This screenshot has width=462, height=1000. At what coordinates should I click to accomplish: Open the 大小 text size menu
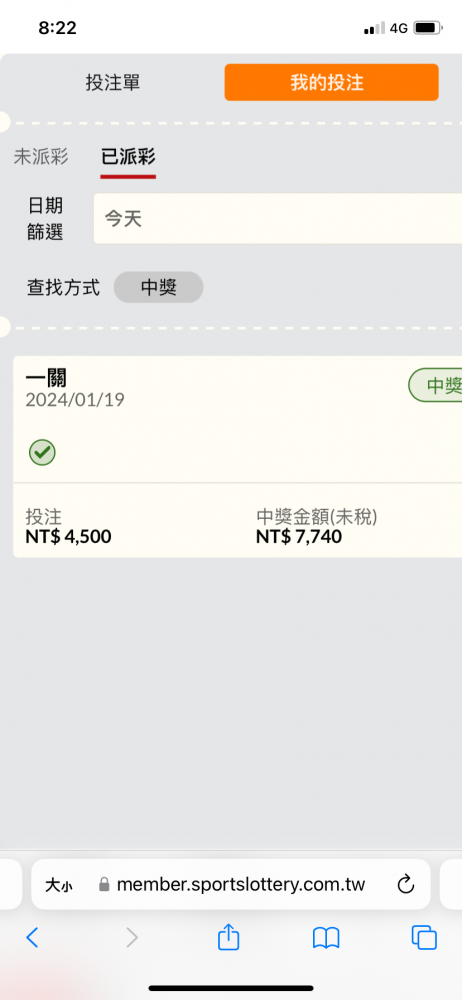59,885
